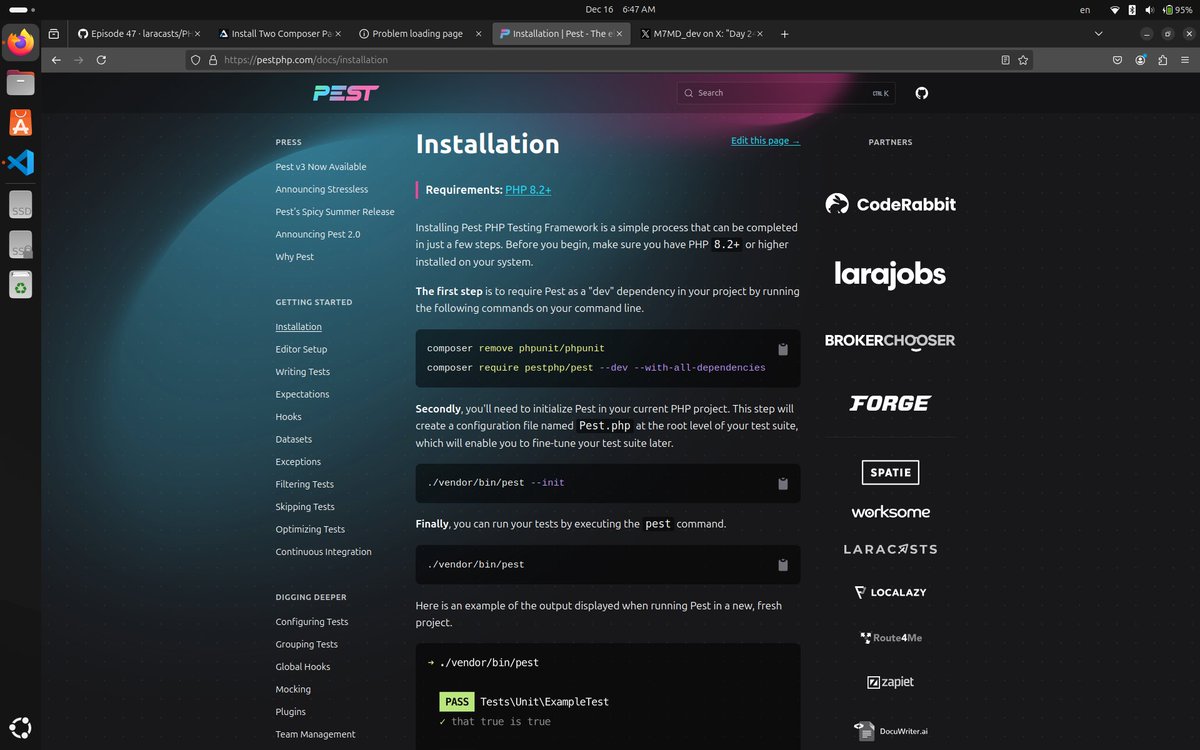1200x750 pixels.
Task: Follow the PHP 8.2+ requirements link
Action: tap(528, 190)
